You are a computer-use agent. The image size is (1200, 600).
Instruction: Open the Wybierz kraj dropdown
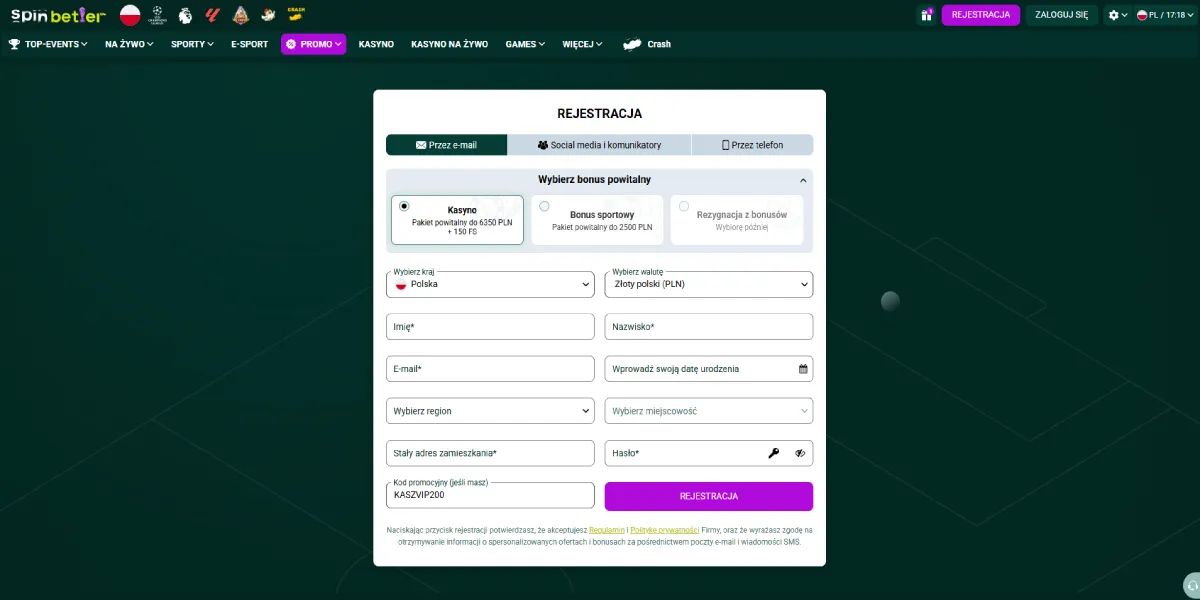pyautogui.click(x=490, y=284)
